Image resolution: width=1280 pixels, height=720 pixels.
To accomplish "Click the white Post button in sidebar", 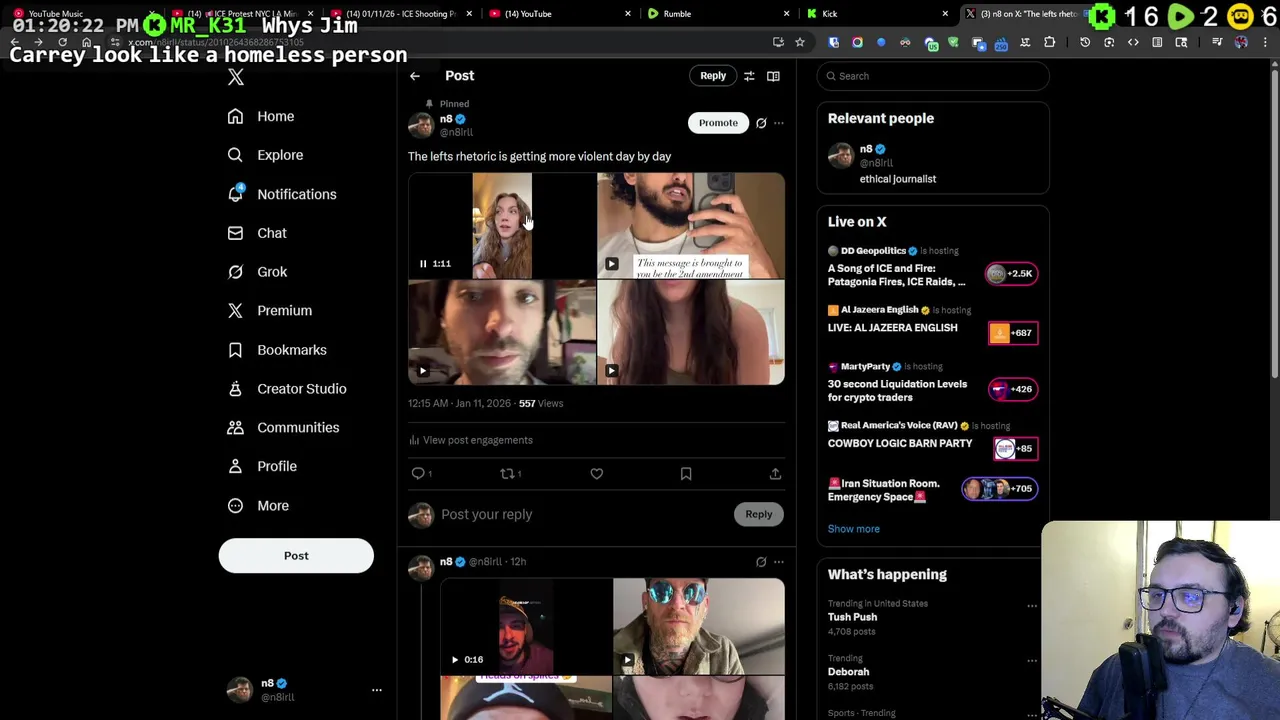I will point(296,556).
